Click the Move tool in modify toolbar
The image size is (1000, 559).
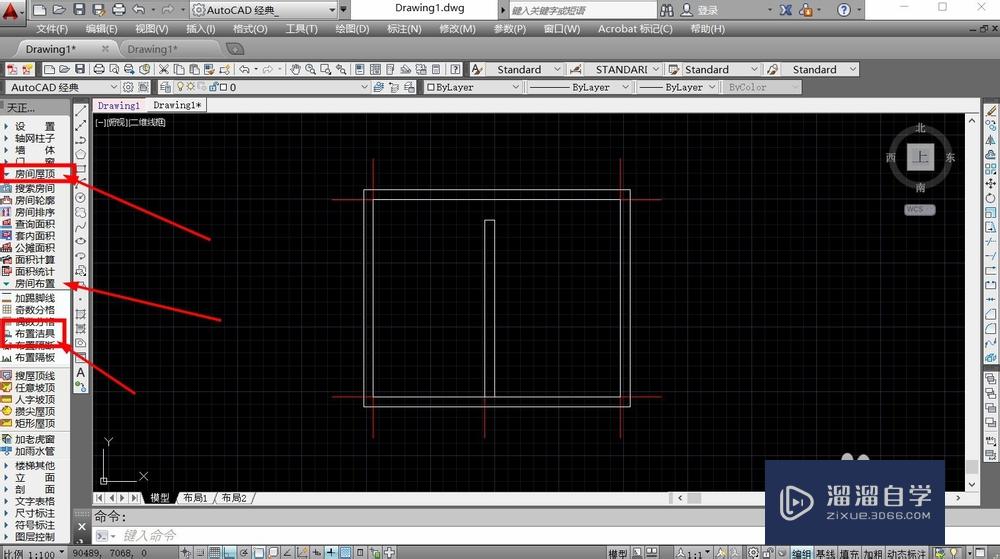coord(990,183)
